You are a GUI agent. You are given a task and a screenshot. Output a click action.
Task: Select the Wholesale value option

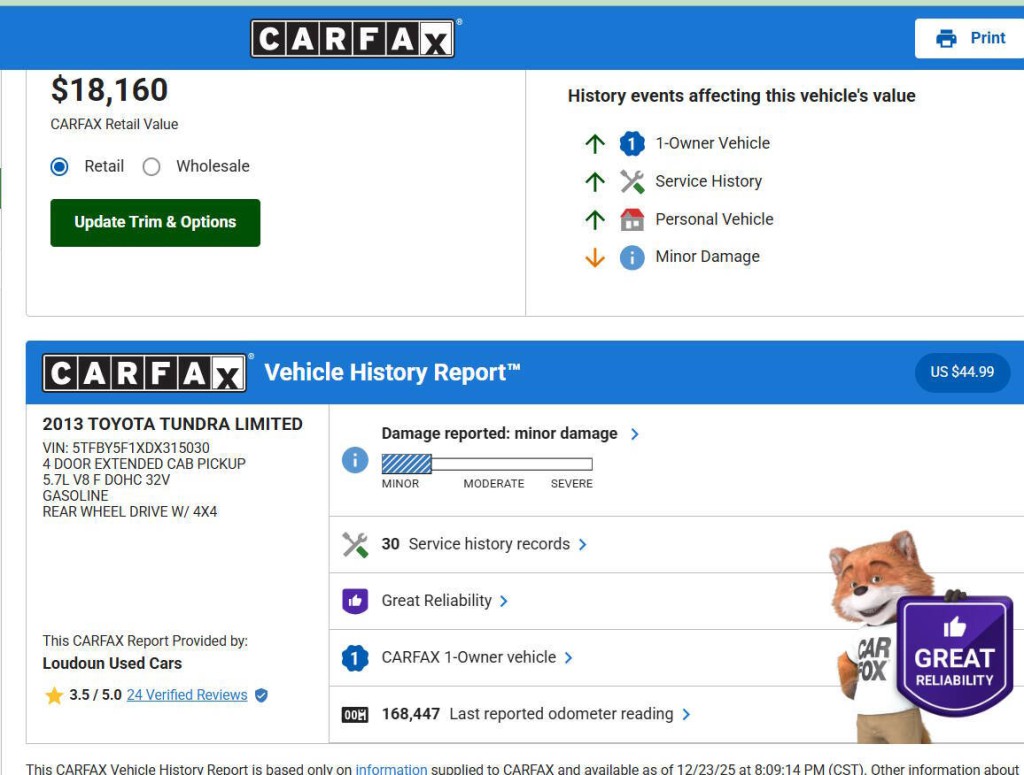point(152,167)
